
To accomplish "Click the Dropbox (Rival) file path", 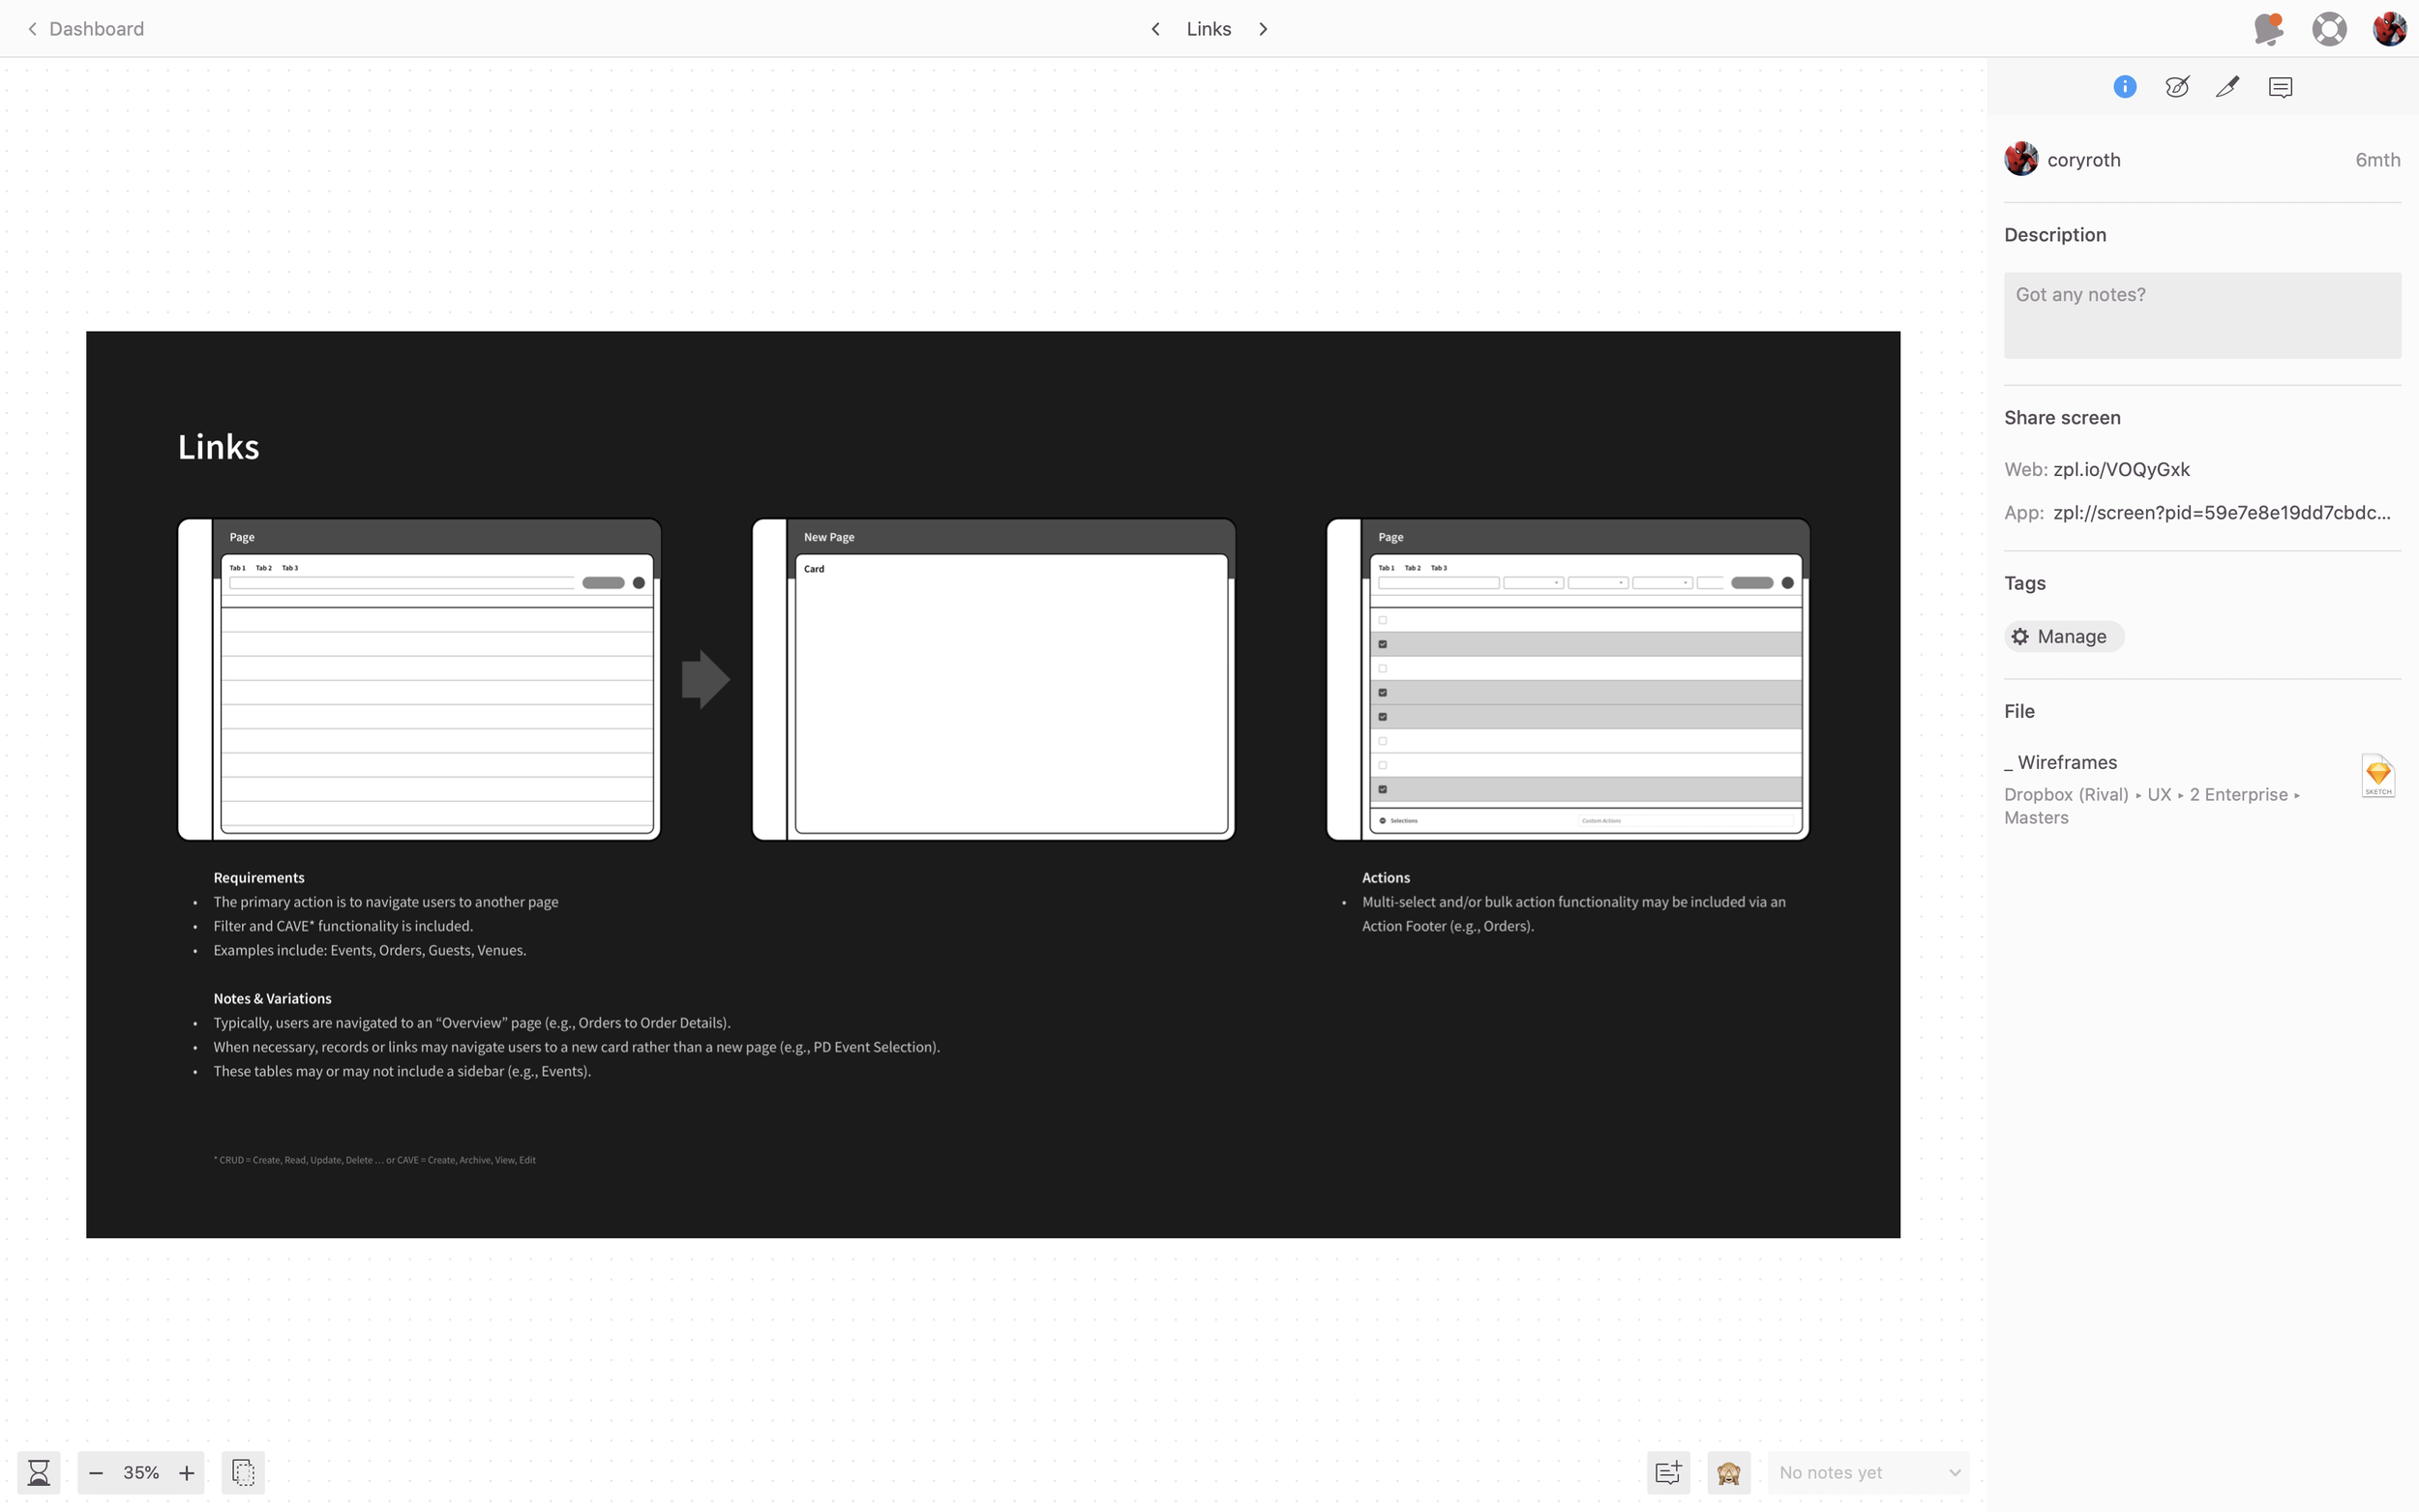I will (x=2152, y=806).
